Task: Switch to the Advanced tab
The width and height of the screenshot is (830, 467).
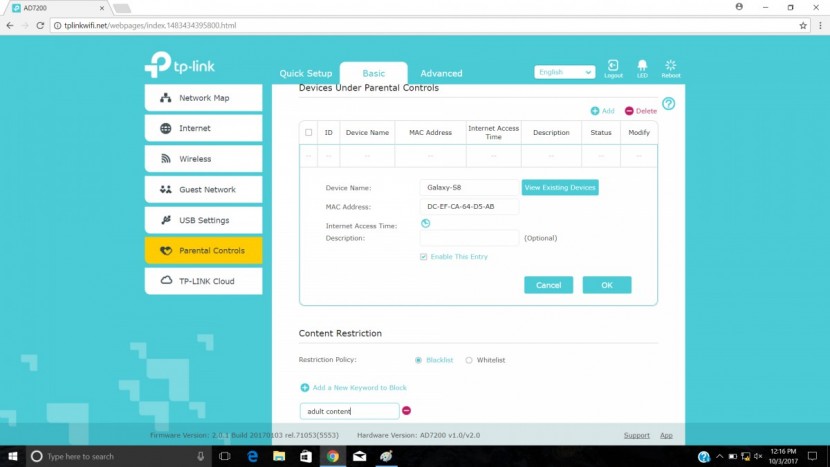Action: (x=441, y=74)
